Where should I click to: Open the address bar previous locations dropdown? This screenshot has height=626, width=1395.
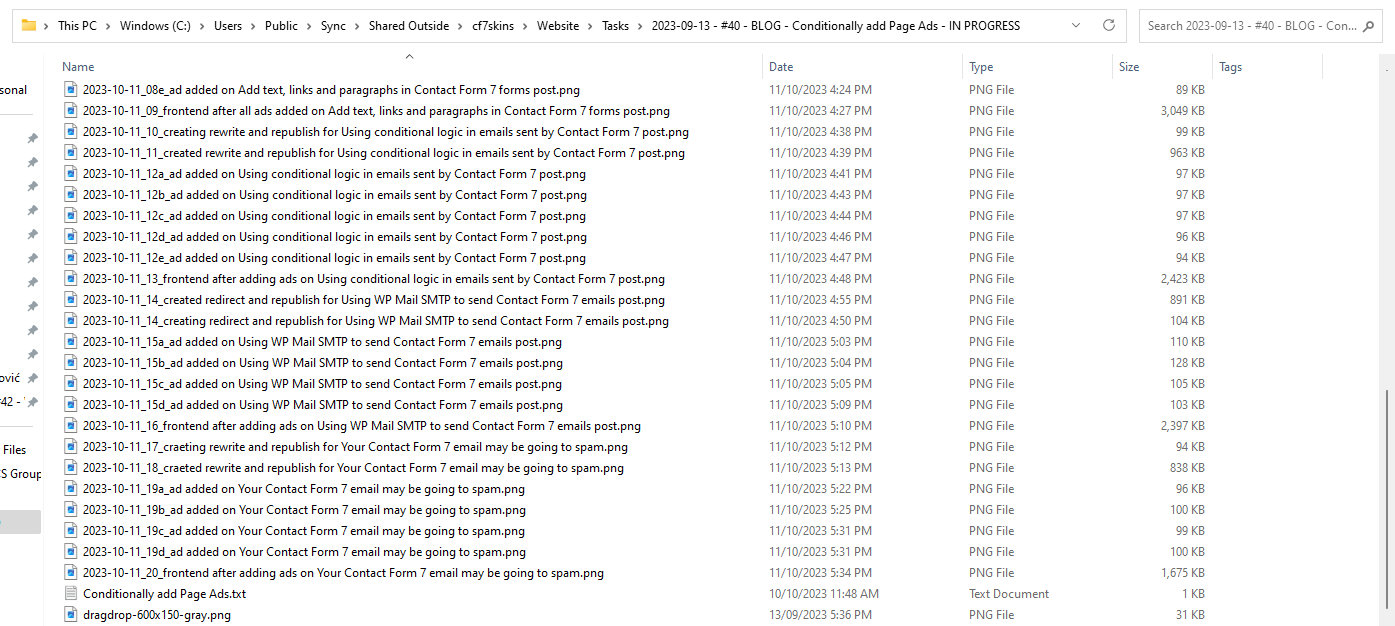coord(1075,25)
